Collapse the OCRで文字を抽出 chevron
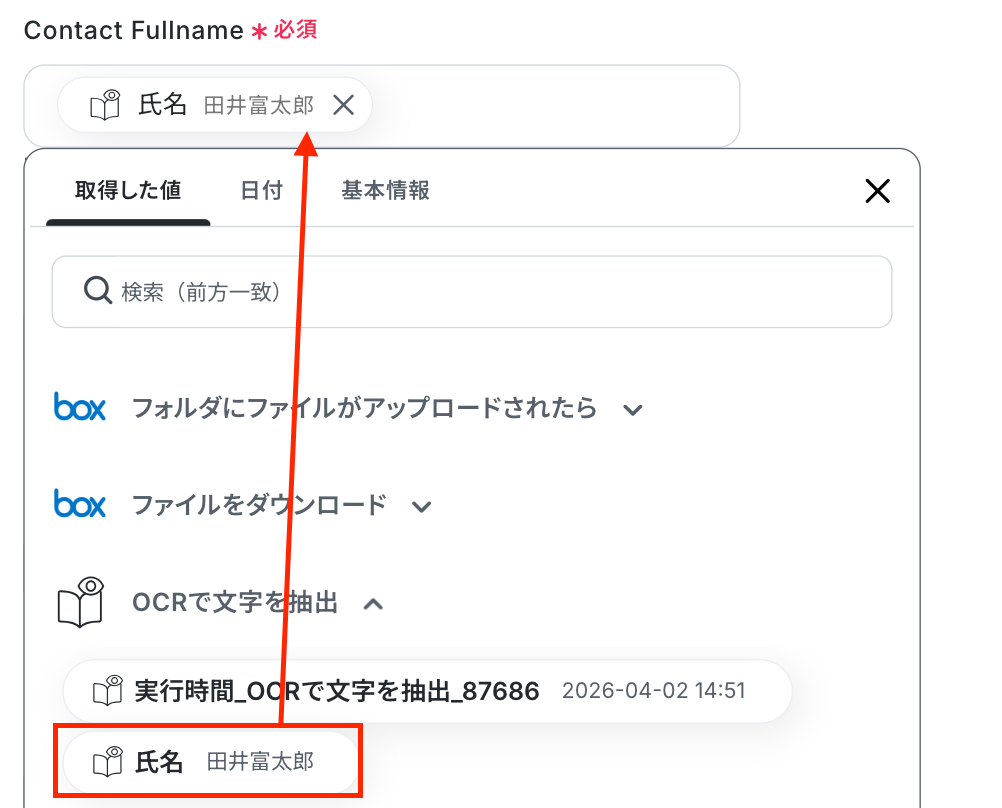 pos(373,603)
